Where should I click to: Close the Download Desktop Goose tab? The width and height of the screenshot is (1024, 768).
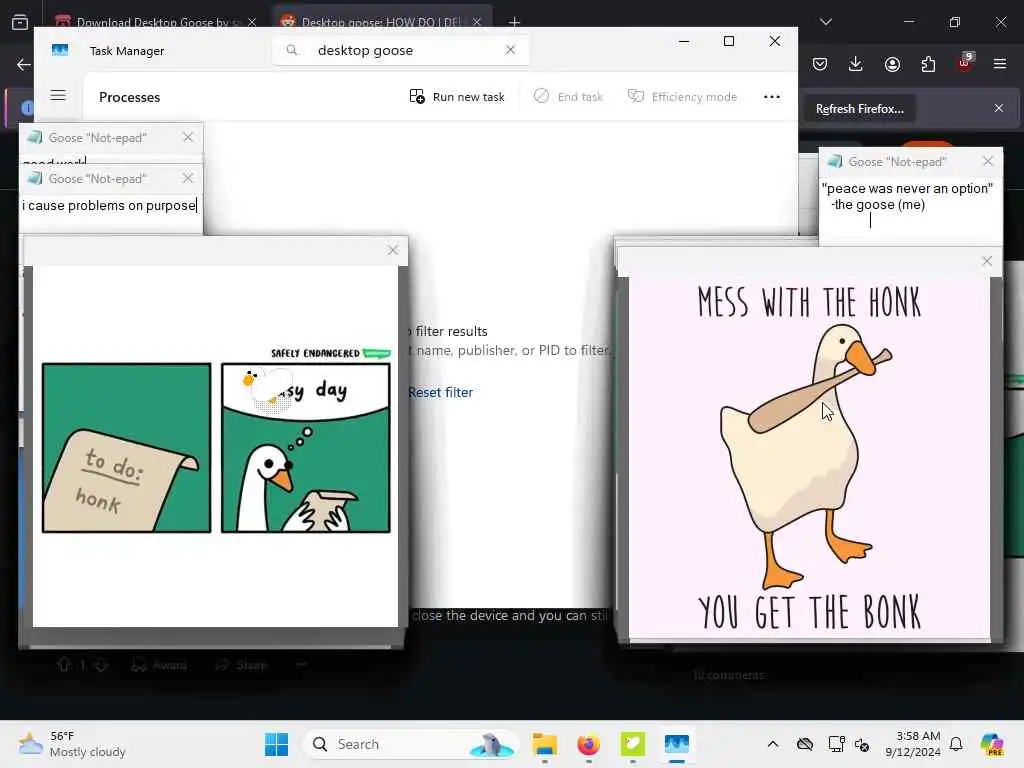click(252, 22)
